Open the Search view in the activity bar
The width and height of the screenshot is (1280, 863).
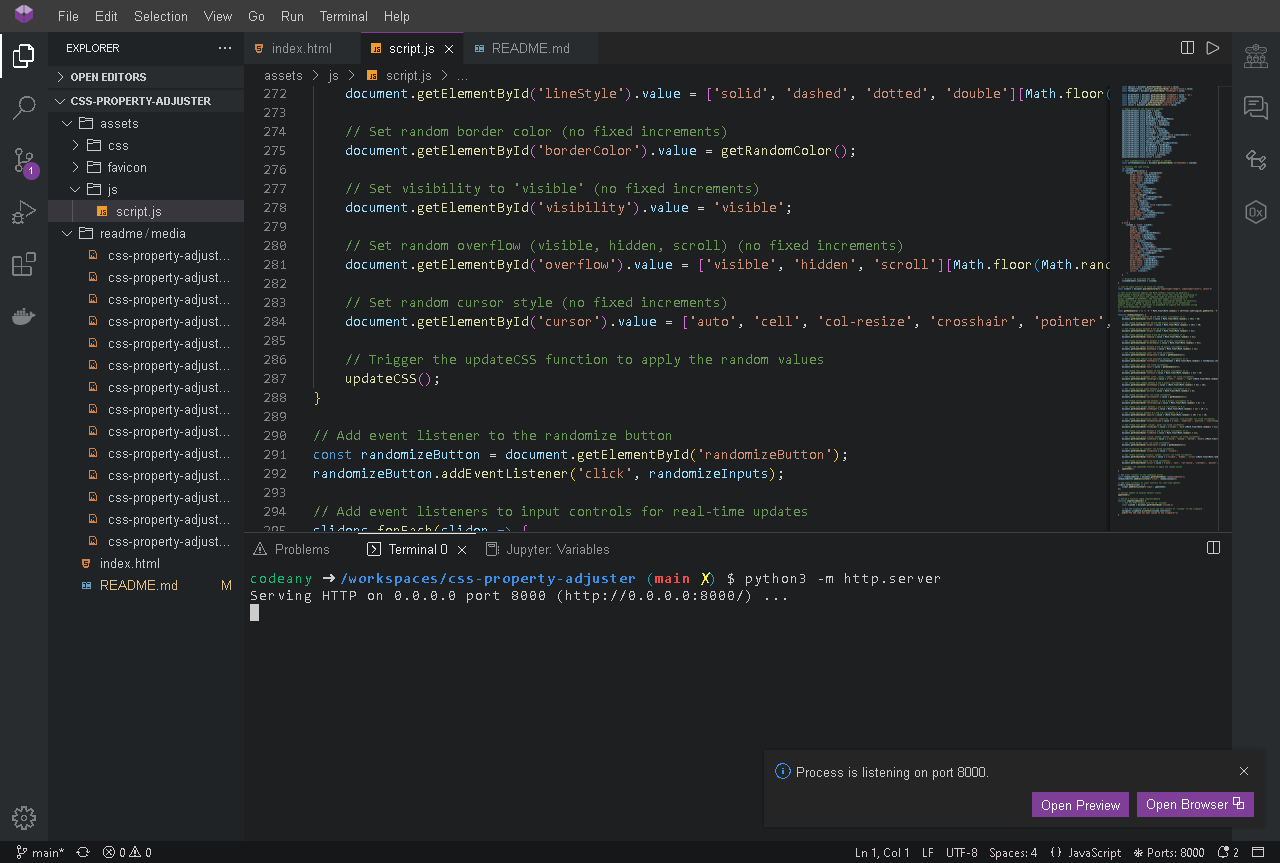(24, 108)
